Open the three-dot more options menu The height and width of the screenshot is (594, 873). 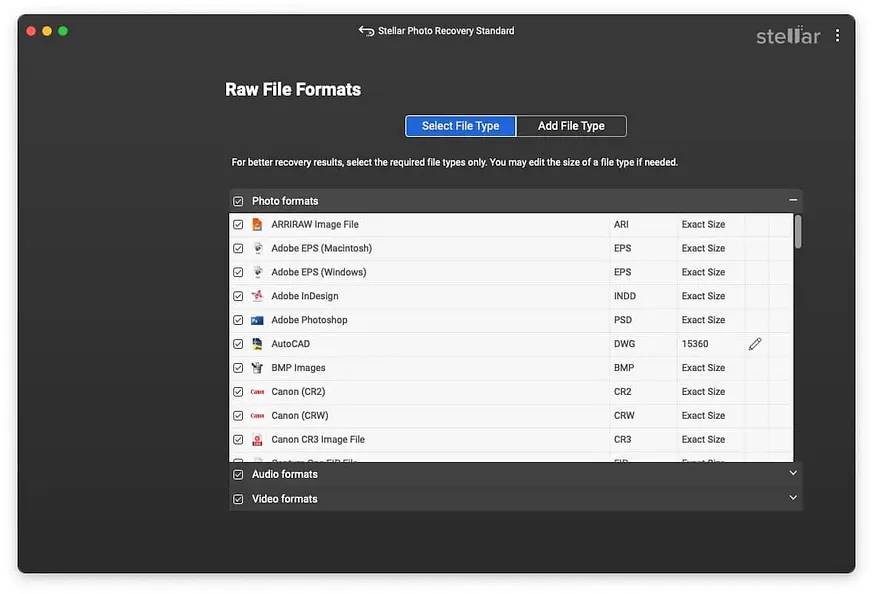pos(837,36)
